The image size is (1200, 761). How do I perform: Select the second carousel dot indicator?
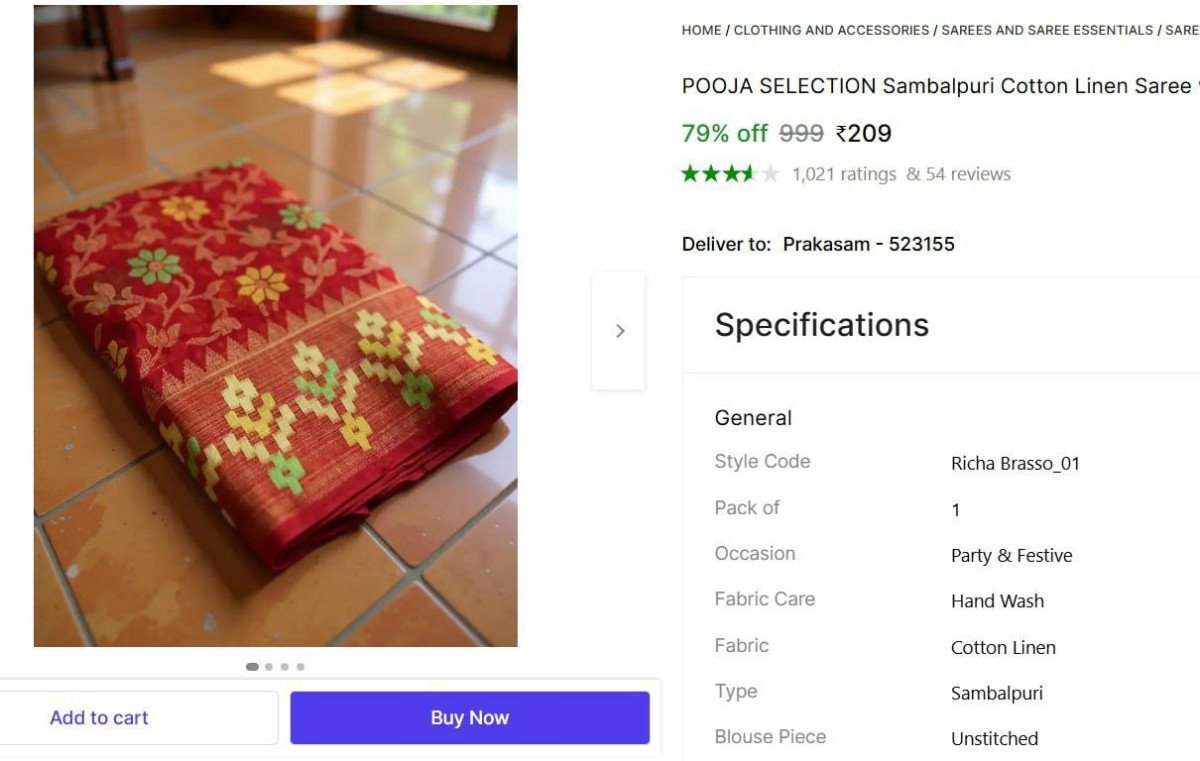point(269,667)
